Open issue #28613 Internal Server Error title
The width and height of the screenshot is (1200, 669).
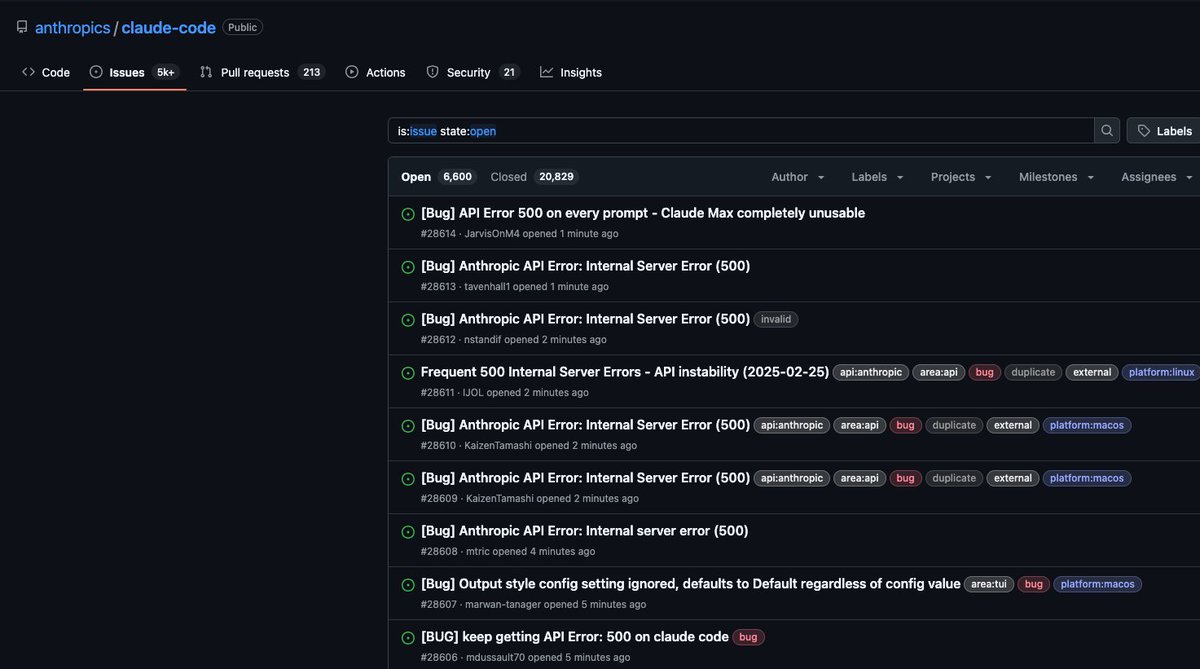585,266
